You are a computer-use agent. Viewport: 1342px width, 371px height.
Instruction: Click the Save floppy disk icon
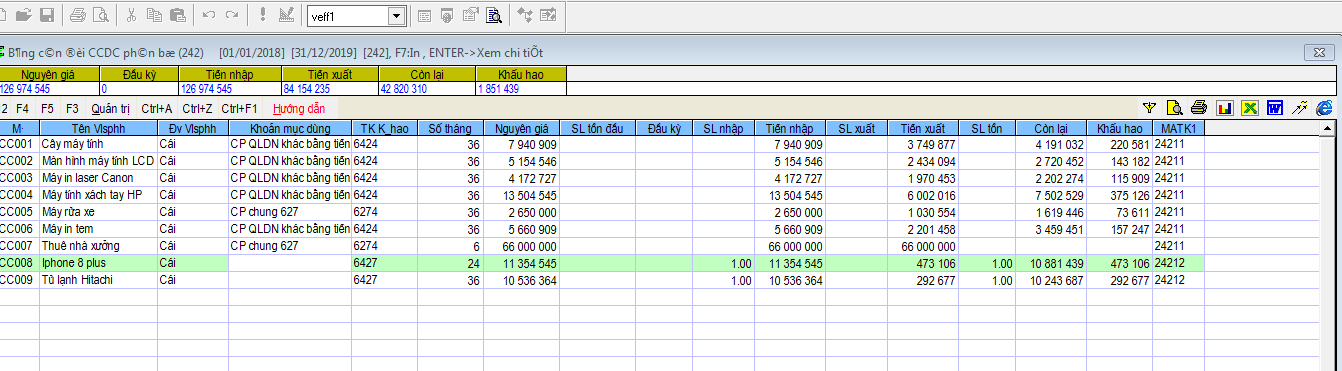(x=48, y=15)
